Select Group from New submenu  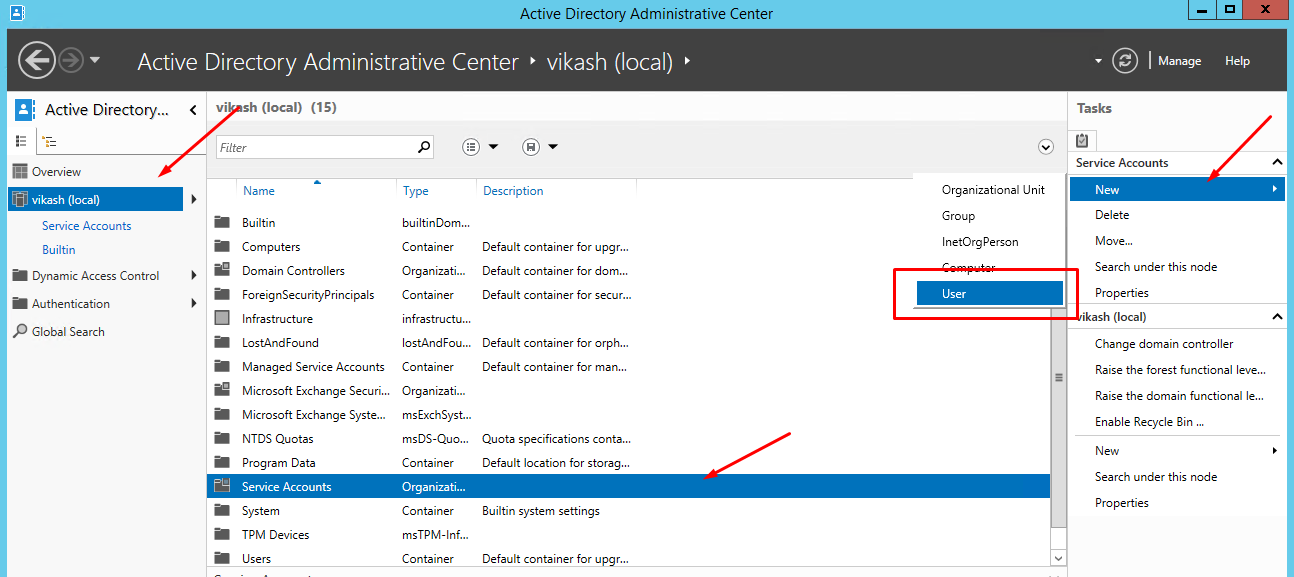pos(958,216)
